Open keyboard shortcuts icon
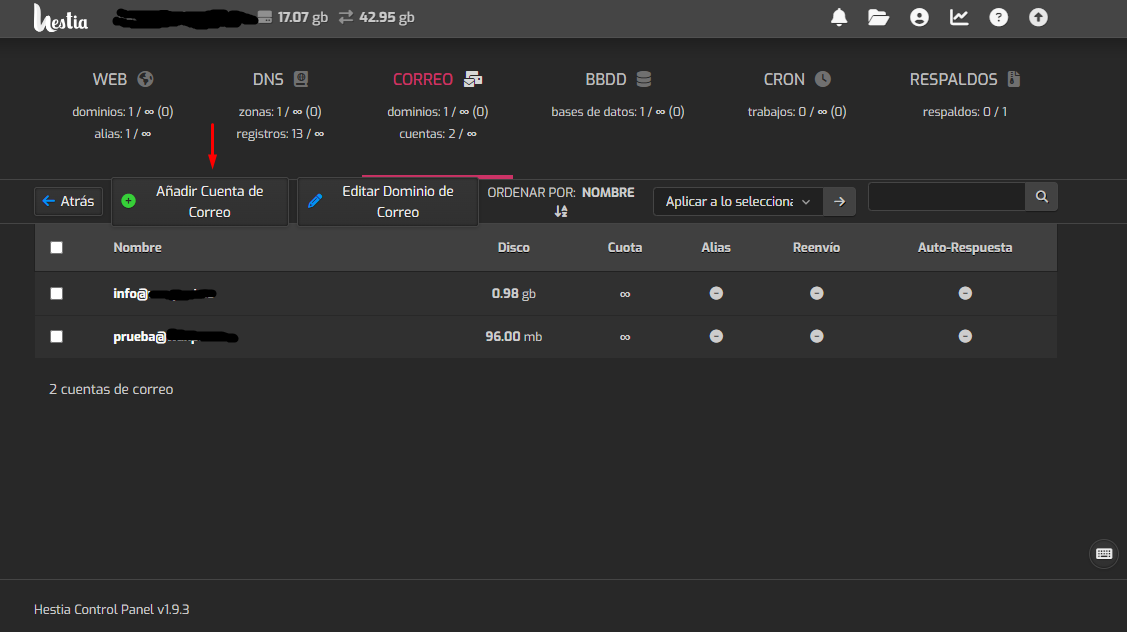This screenshot has width=1127, height=632. [1104, 553]
